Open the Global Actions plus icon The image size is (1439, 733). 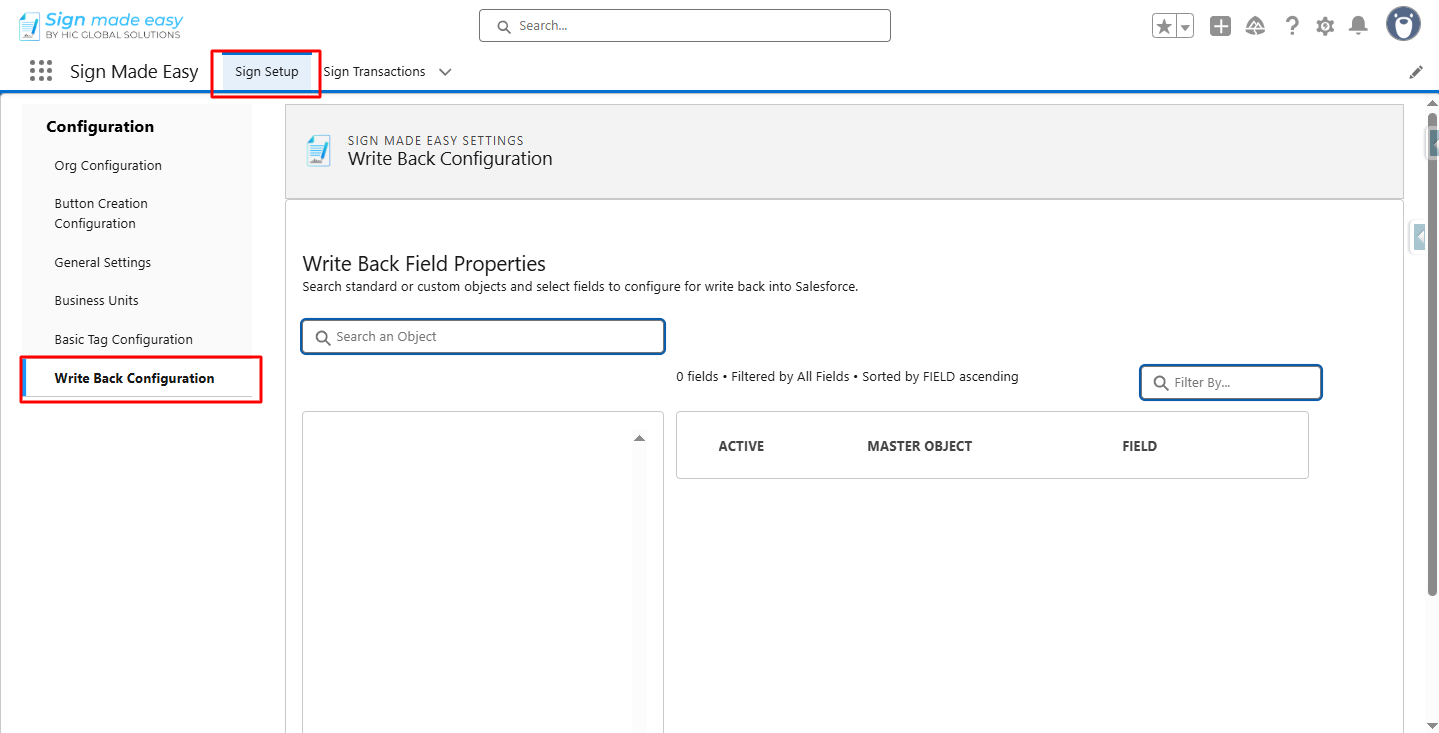point(1220,26)
